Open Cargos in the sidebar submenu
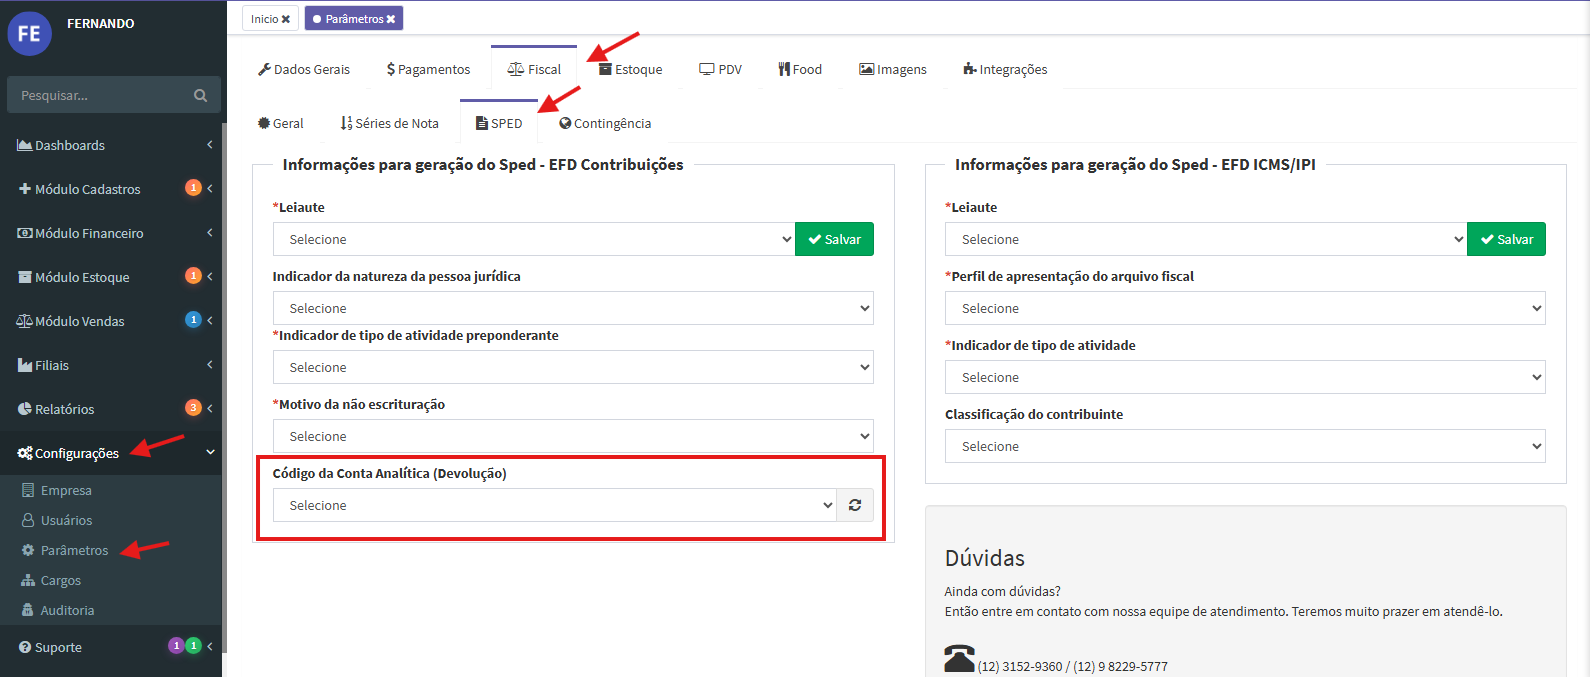1590x677 pixels. [x=61, y=580]
